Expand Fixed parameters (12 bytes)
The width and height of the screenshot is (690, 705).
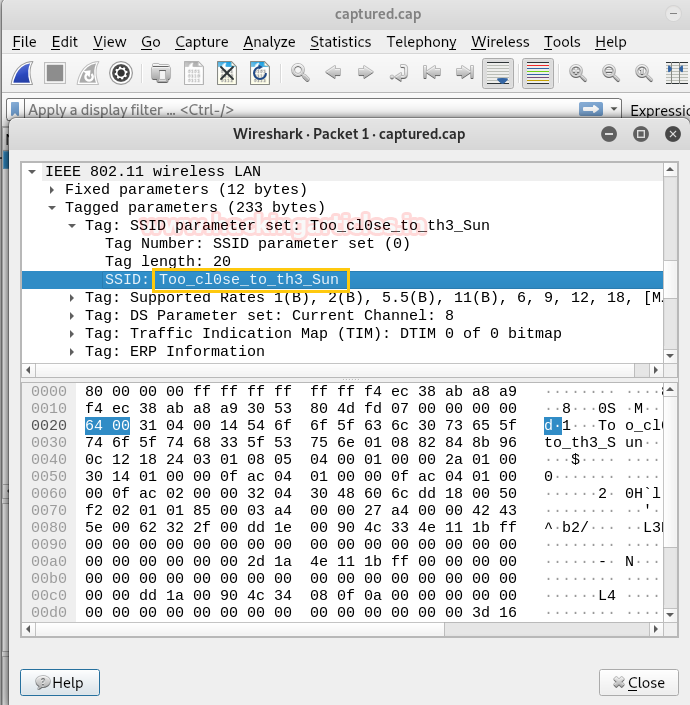pyautogui.click(x=52, y=190)
